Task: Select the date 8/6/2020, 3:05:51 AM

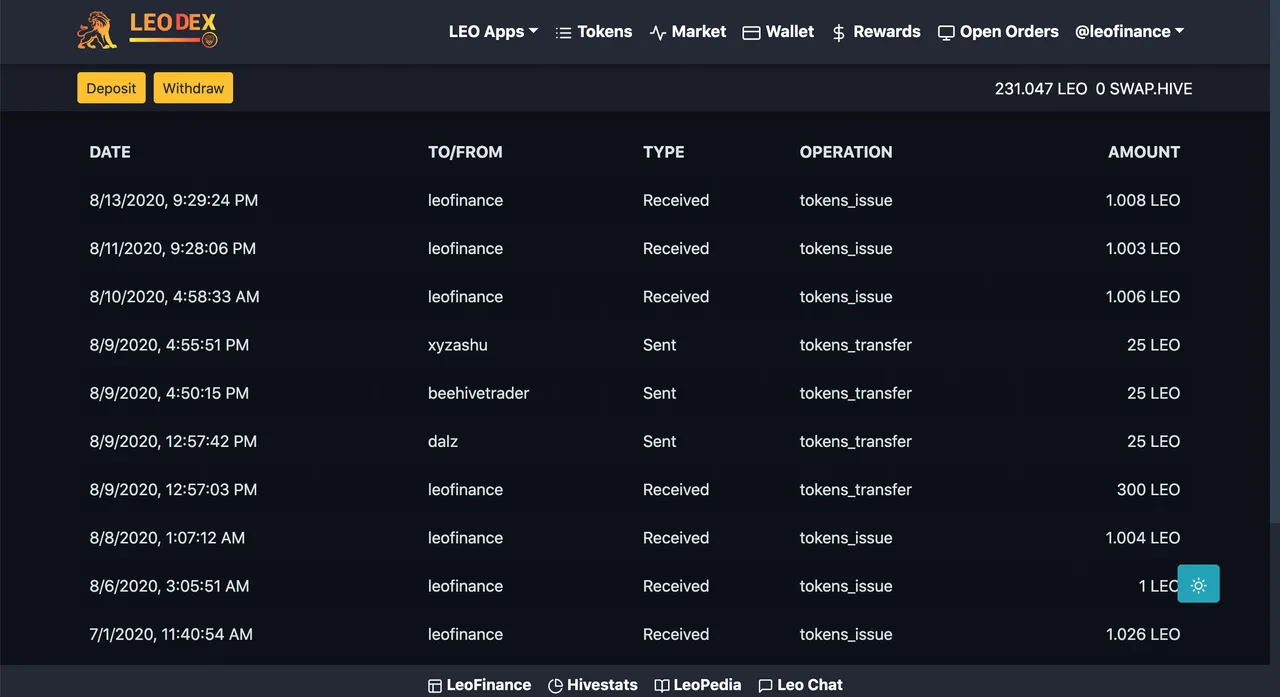Action: tap(169, 586)
